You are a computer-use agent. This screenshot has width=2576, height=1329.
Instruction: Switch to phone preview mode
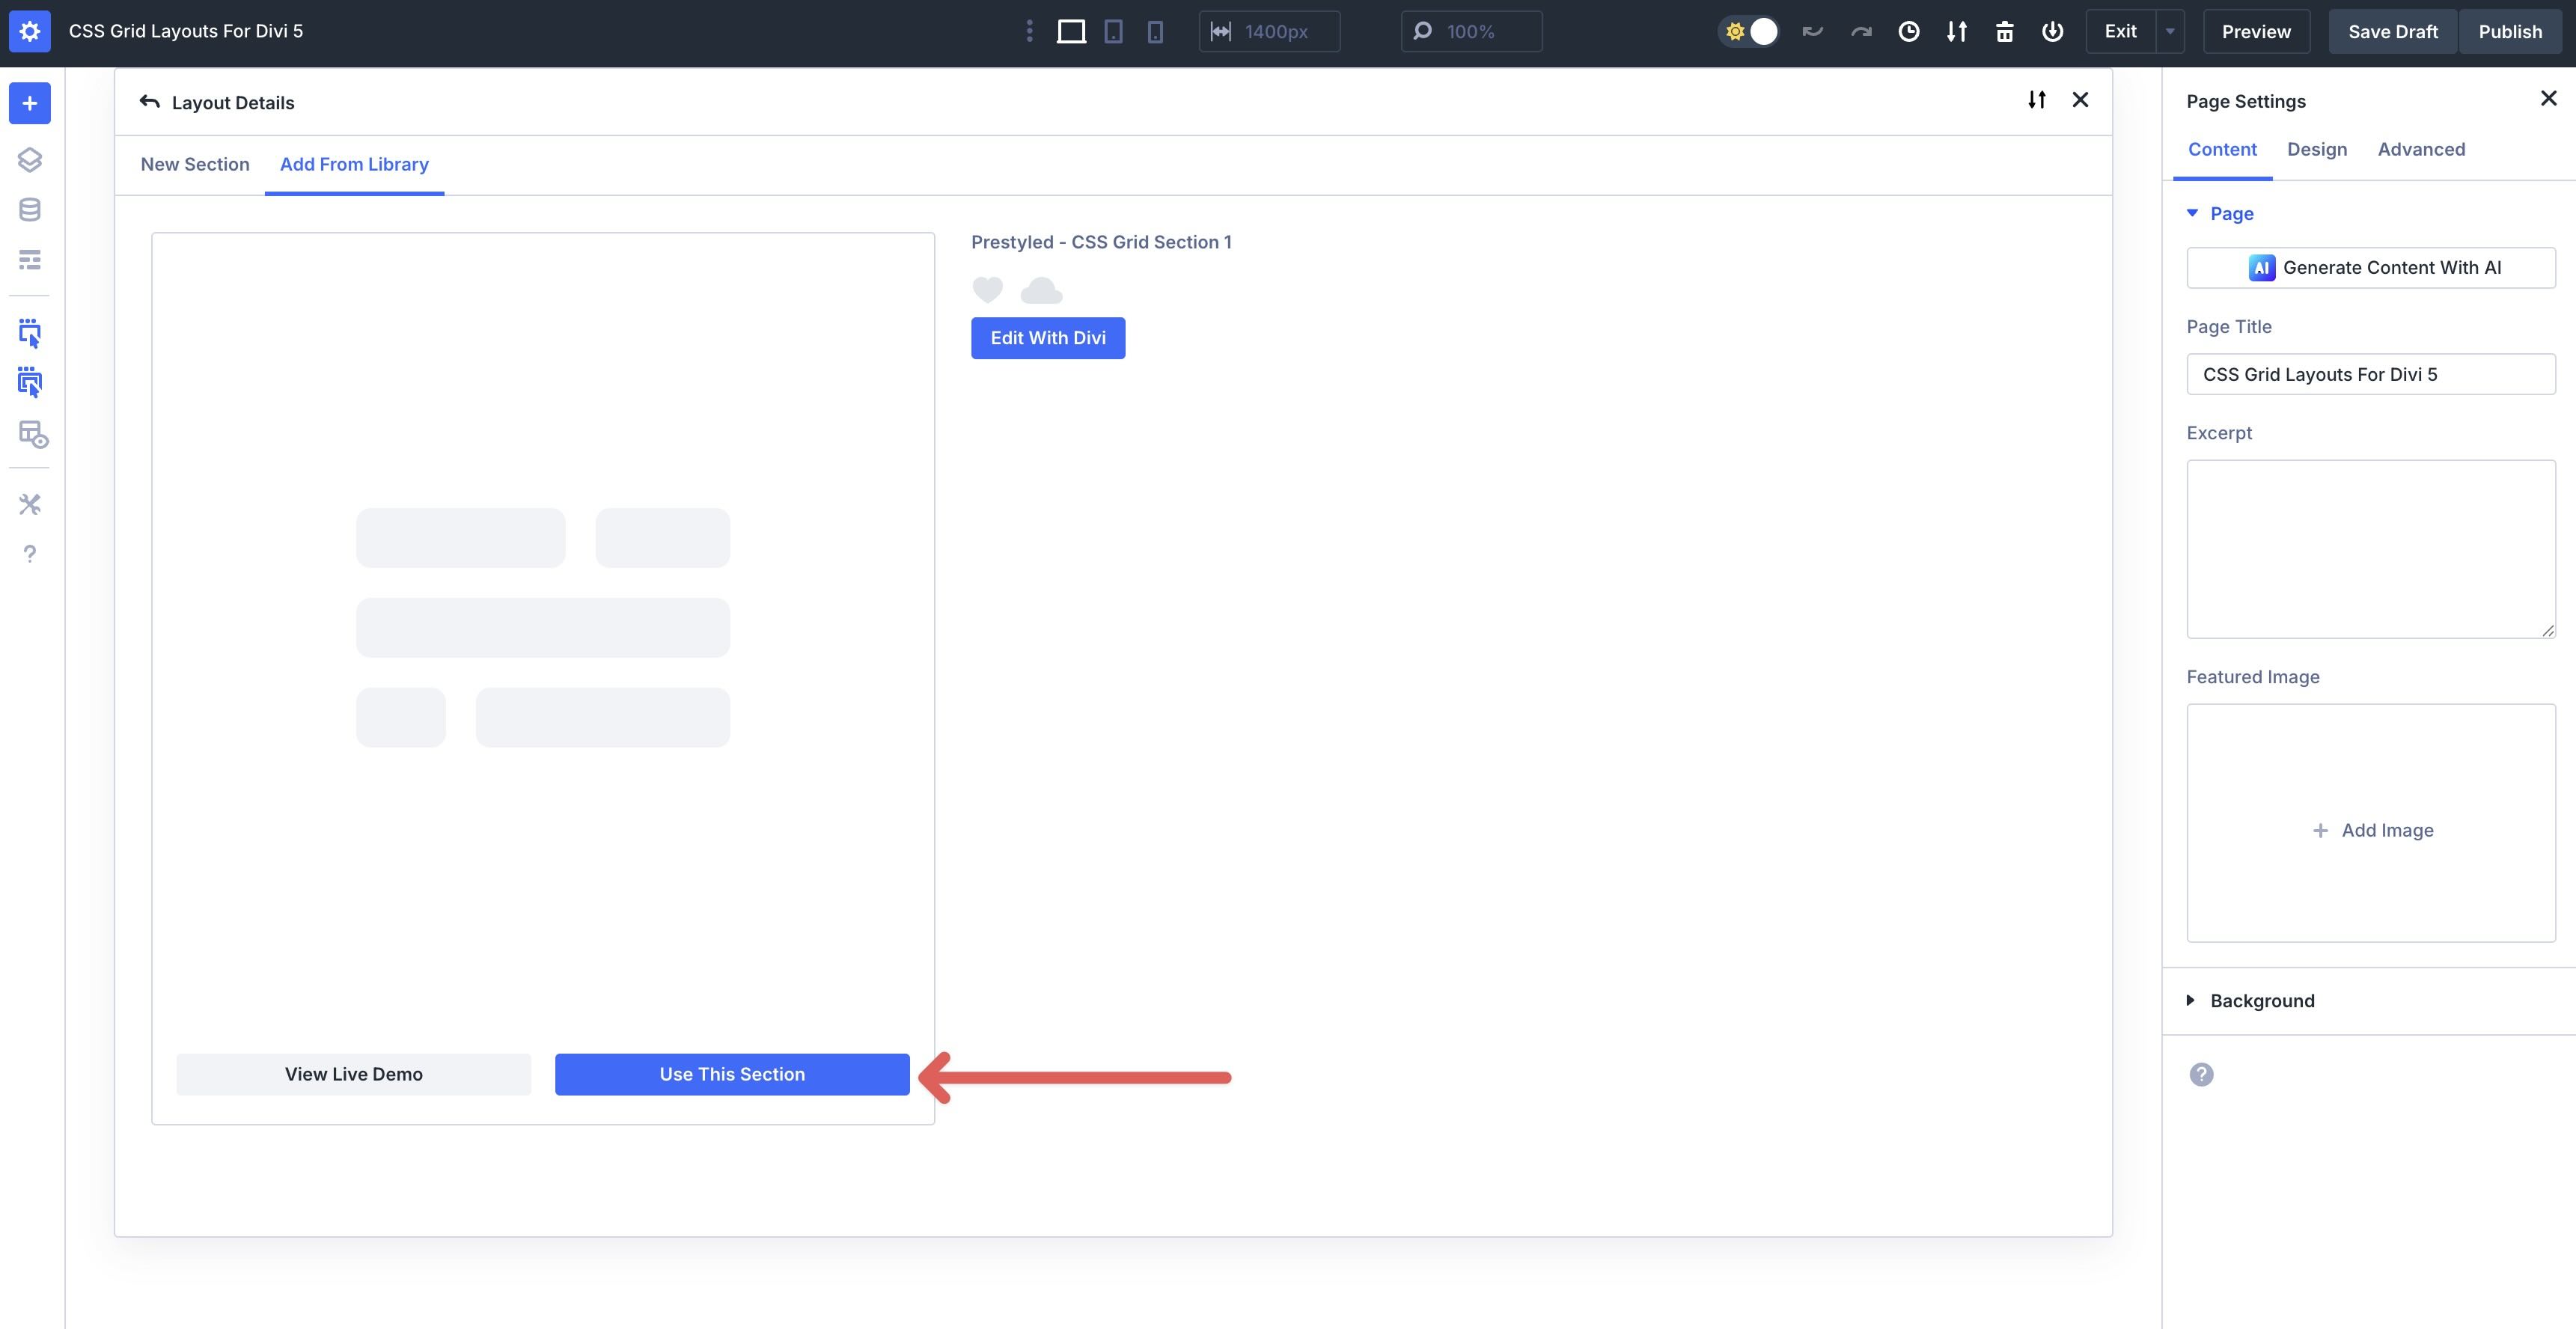1156,31
